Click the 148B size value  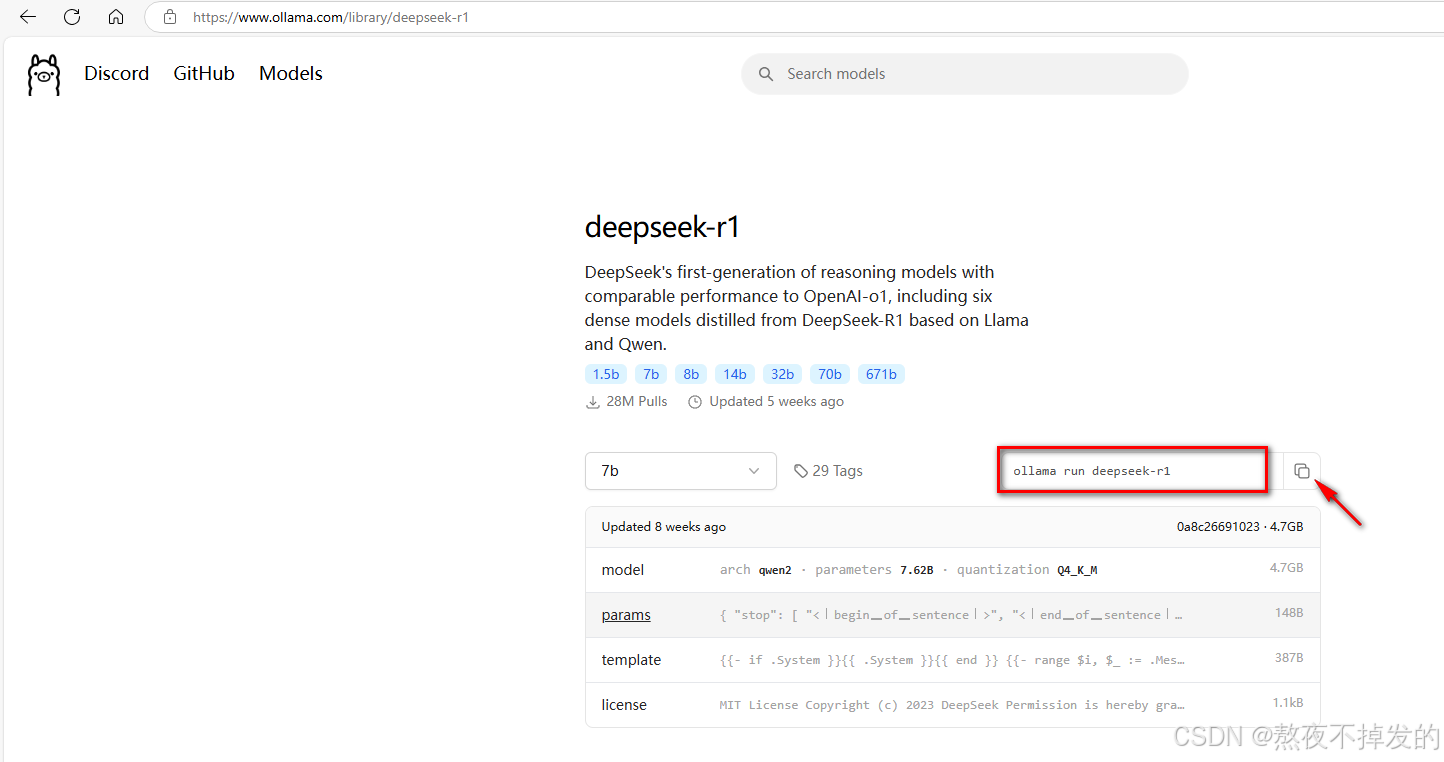click(x=1289, y=613)
